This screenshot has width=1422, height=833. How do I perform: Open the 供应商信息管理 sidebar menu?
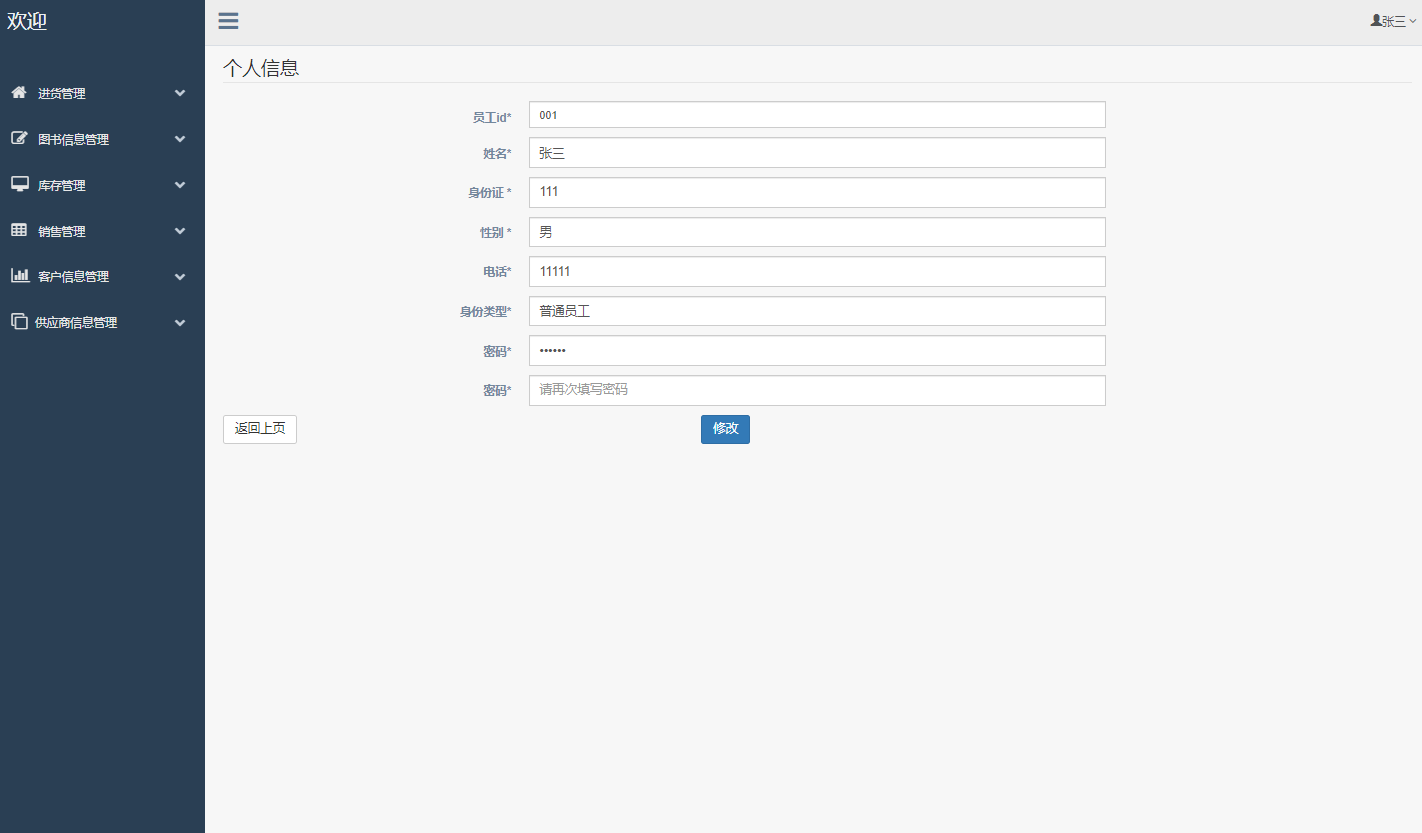tap(102, 322)
